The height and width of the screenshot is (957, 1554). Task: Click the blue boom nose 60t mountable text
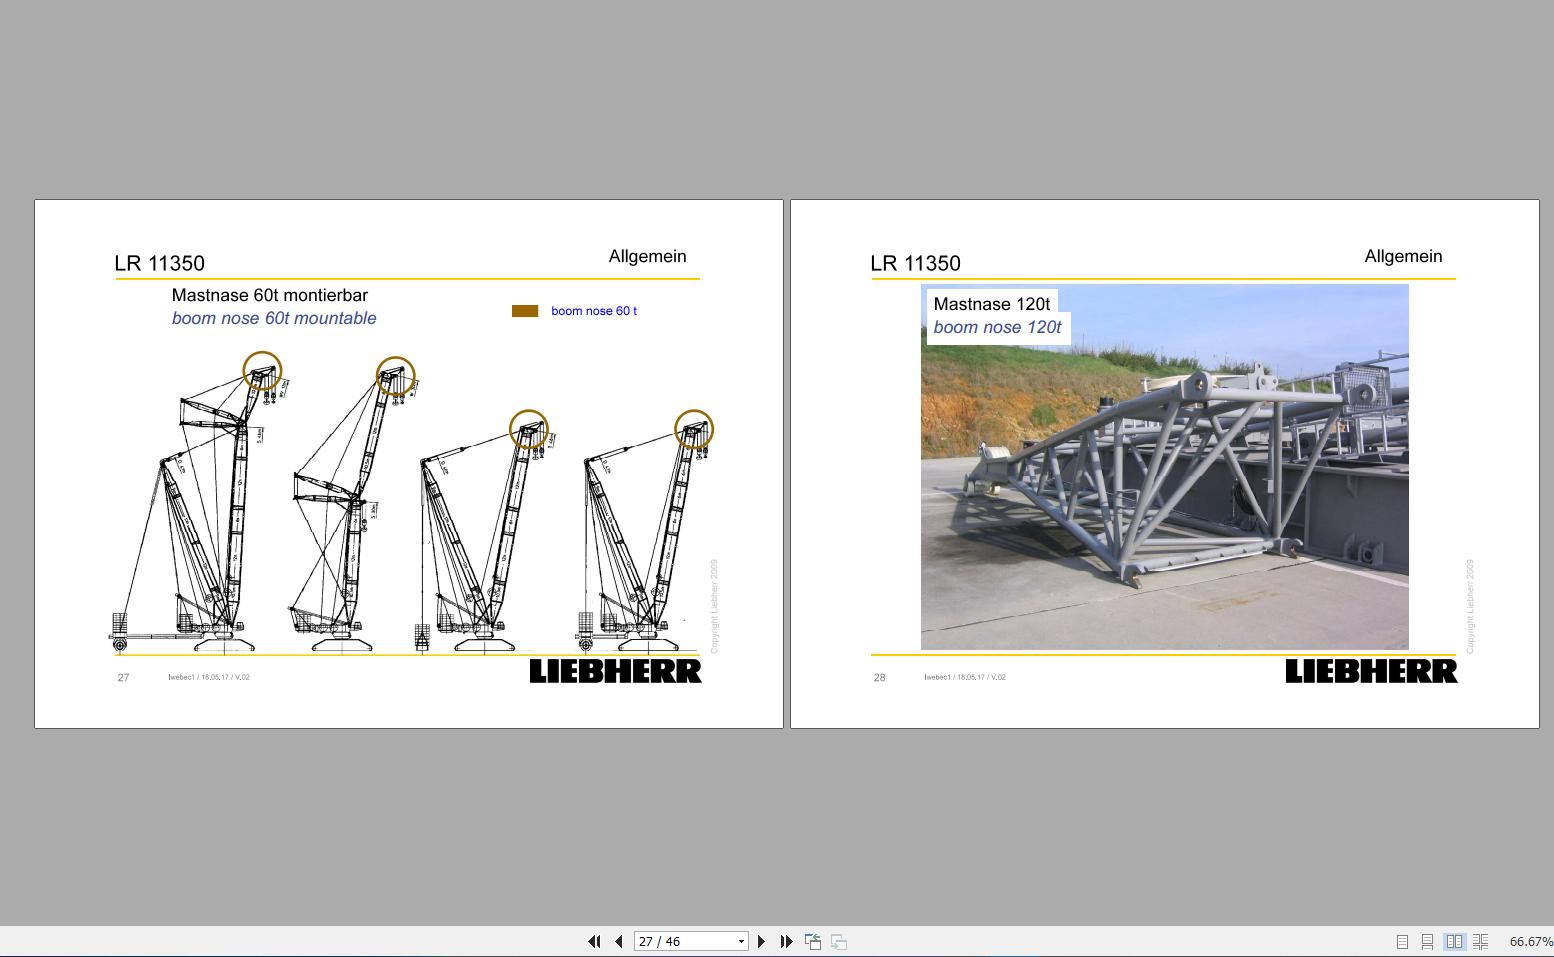click(x=273, y=318)
